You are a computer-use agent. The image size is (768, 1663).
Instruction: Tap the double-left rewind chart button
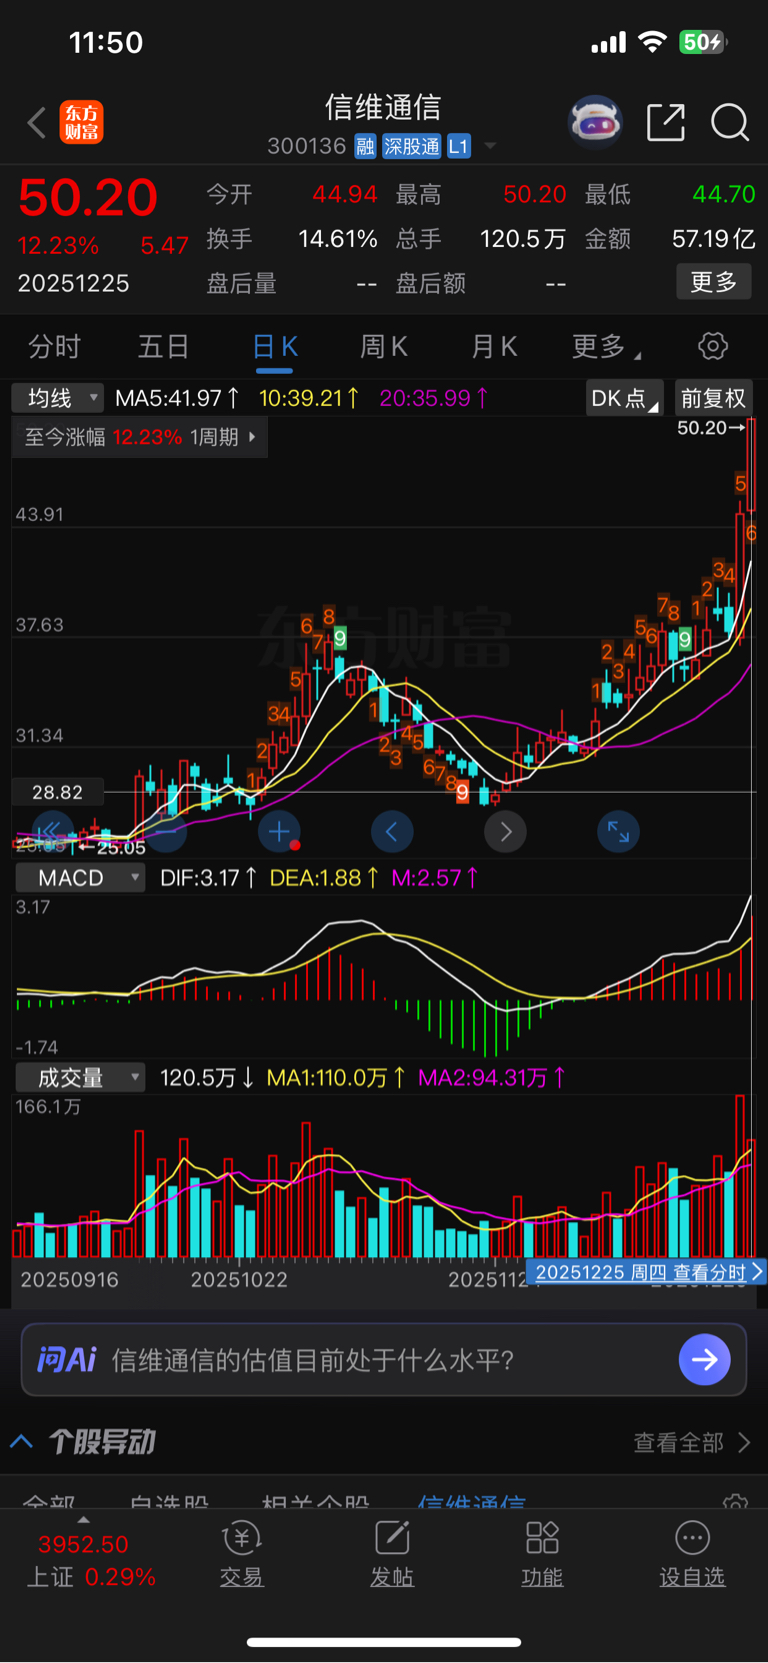coord(52,831)
